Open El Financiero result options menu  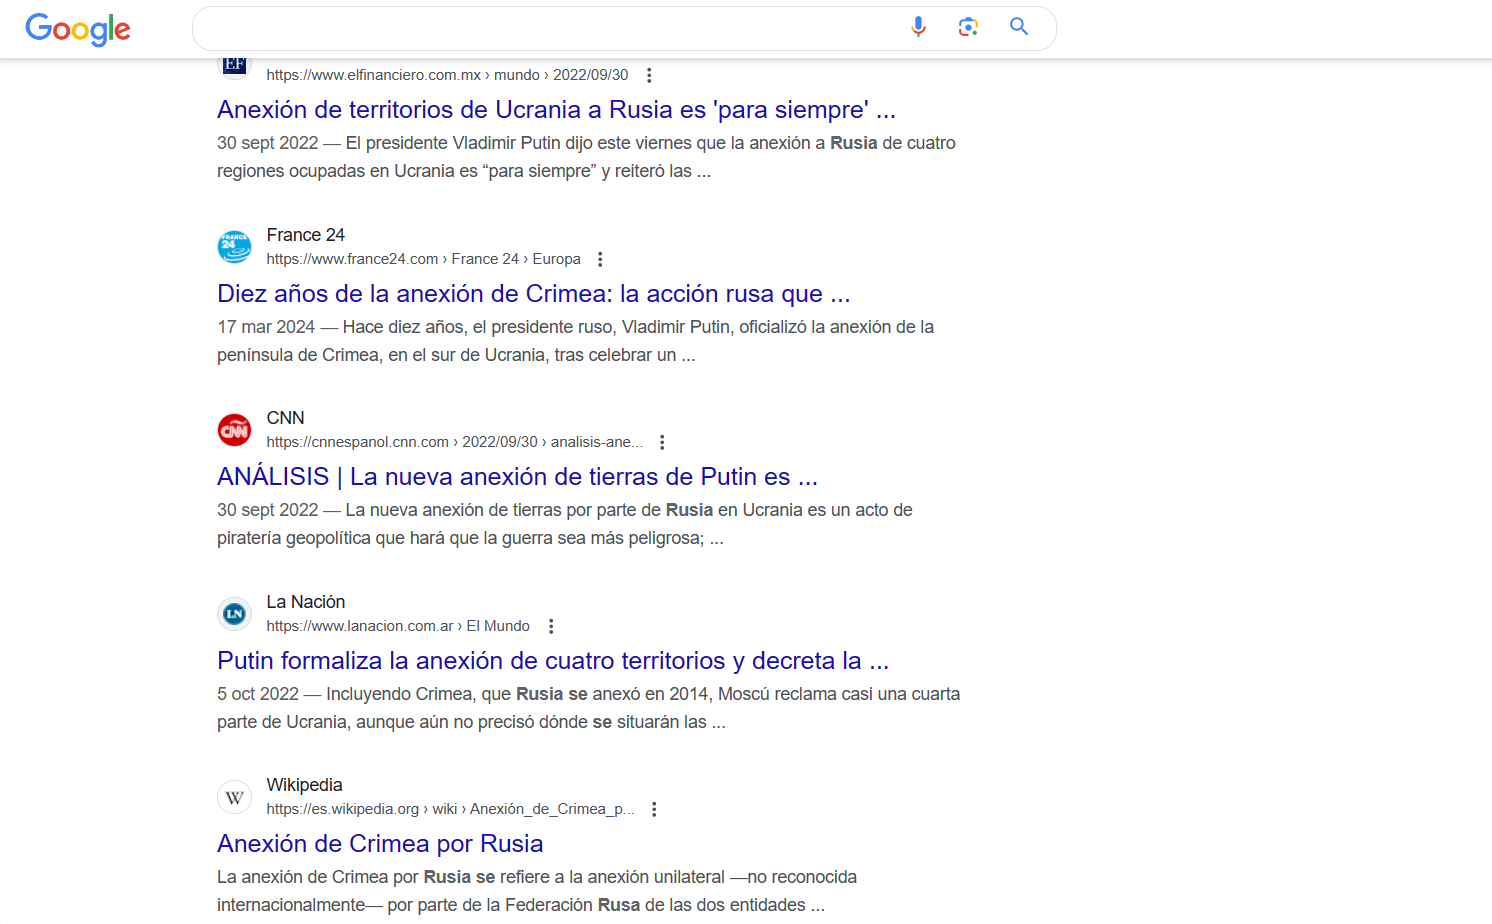(x=649, y=75)
